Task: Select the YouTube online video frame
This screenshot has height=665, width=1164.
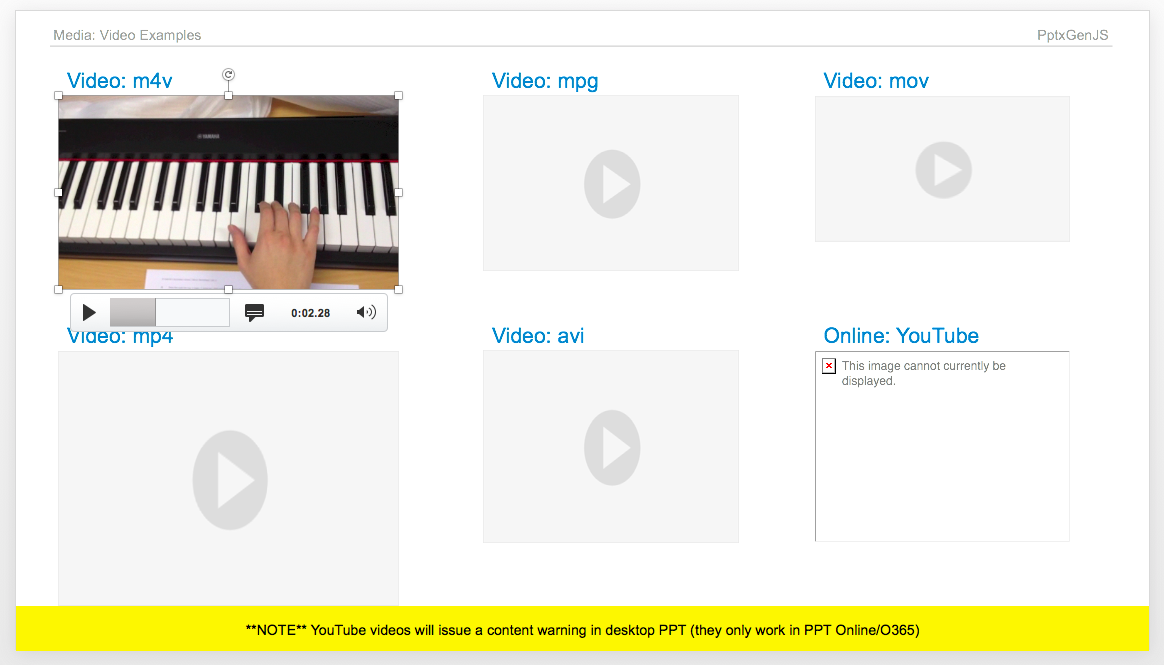Action: click(942, 446)
